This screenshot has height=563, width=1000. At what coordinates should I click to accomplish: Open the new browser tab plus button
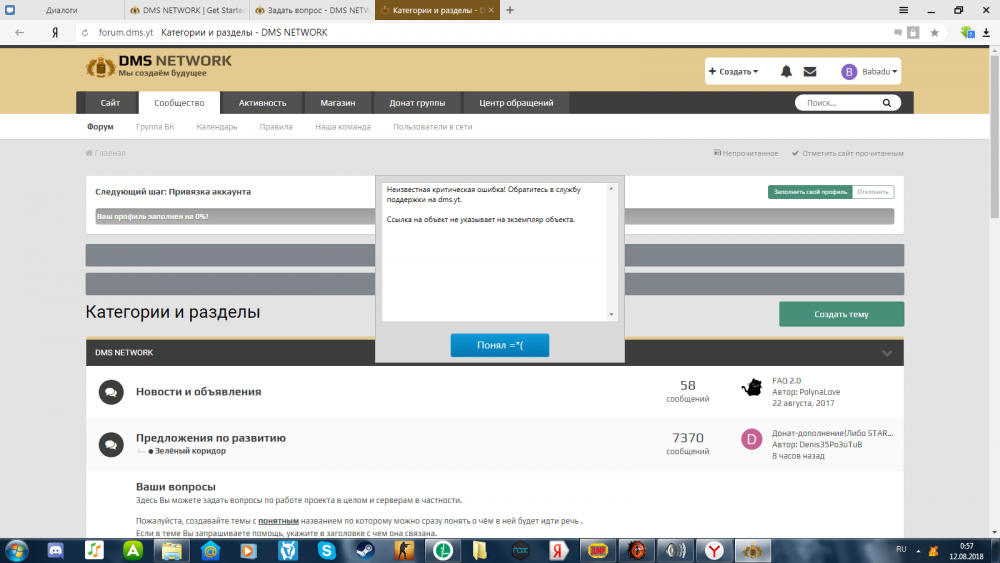(510, 10)
